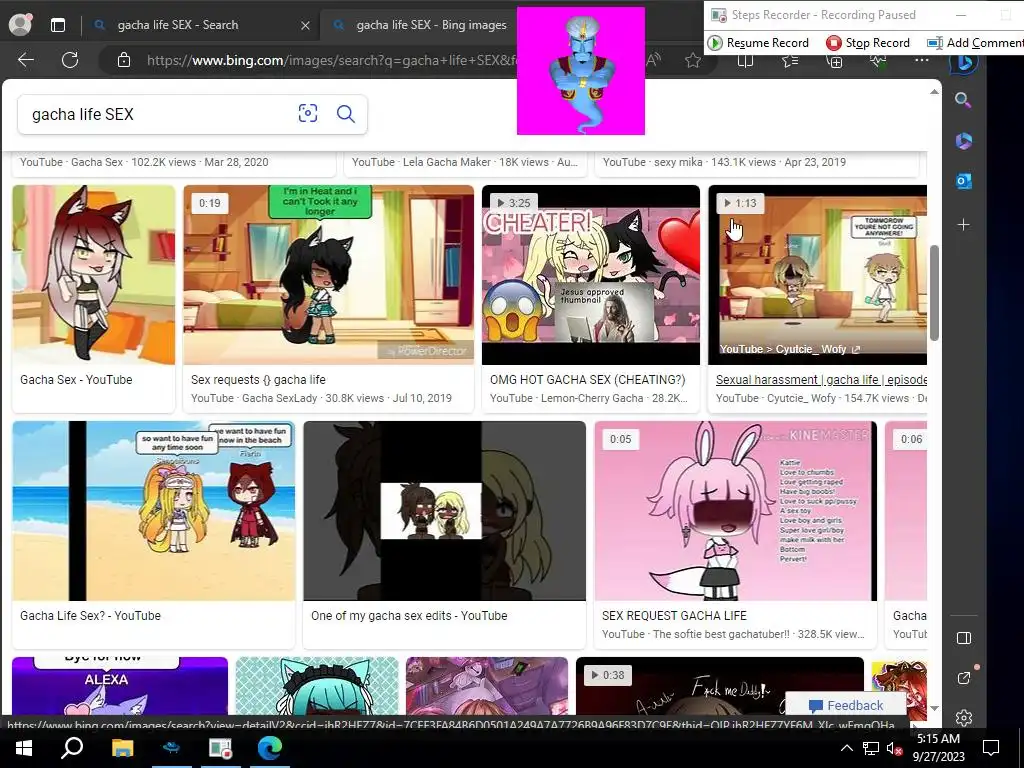Open the tab actions menu icon
Screen dimensions: 1024x768
[58, 25]
